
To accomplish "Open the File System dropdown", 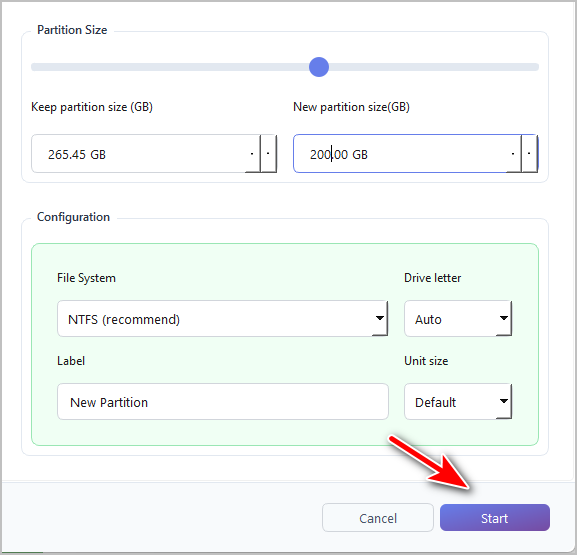I will (x=222, y=319).
